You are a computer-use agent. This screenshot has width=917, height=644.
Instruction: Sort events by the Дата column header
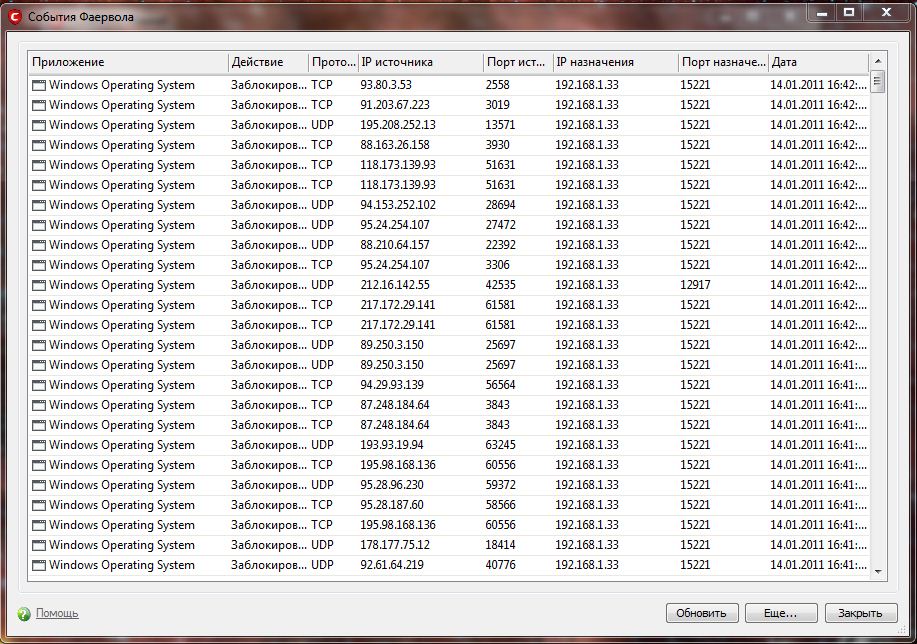816,62
